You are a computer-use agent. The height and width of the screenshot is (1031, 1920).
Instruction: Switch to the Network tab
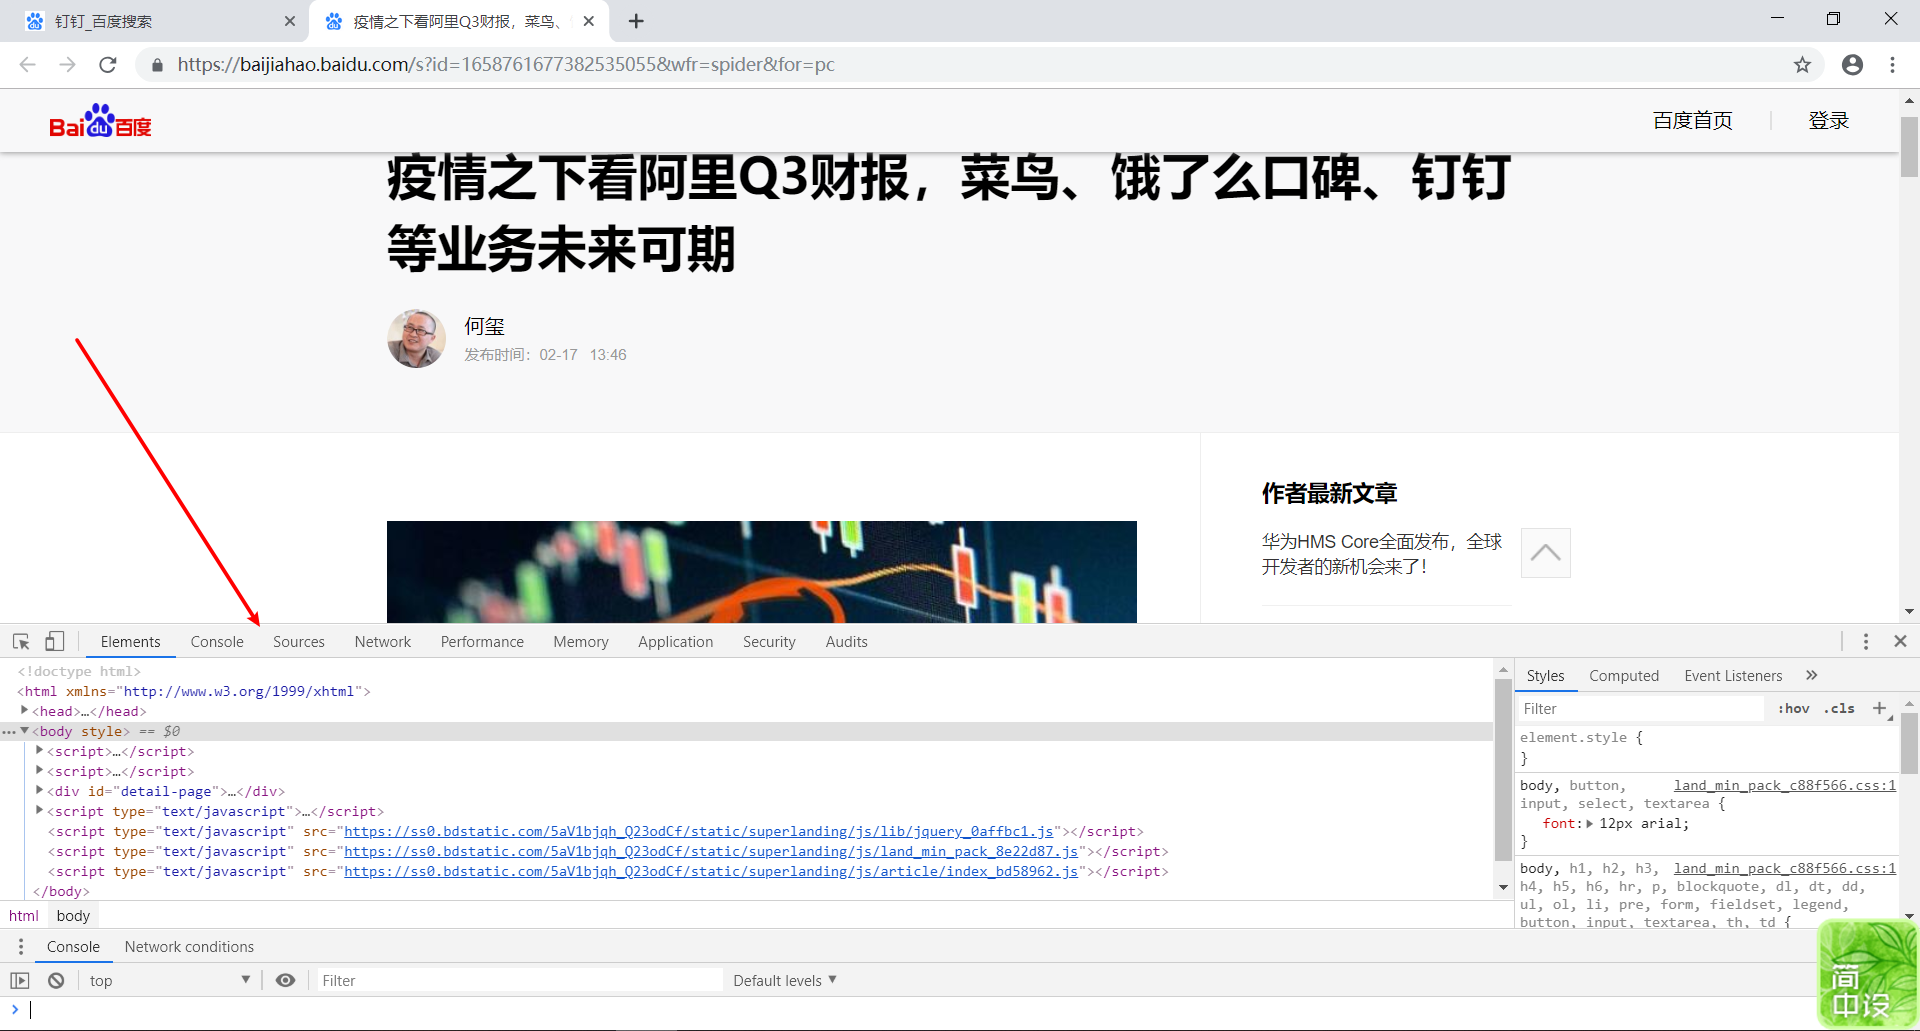[383, 641]
